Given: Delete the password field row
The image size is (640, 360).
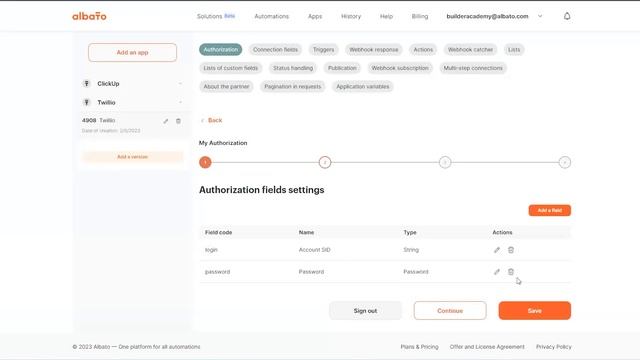Looking at the screenshot, I should pos(511,272).
